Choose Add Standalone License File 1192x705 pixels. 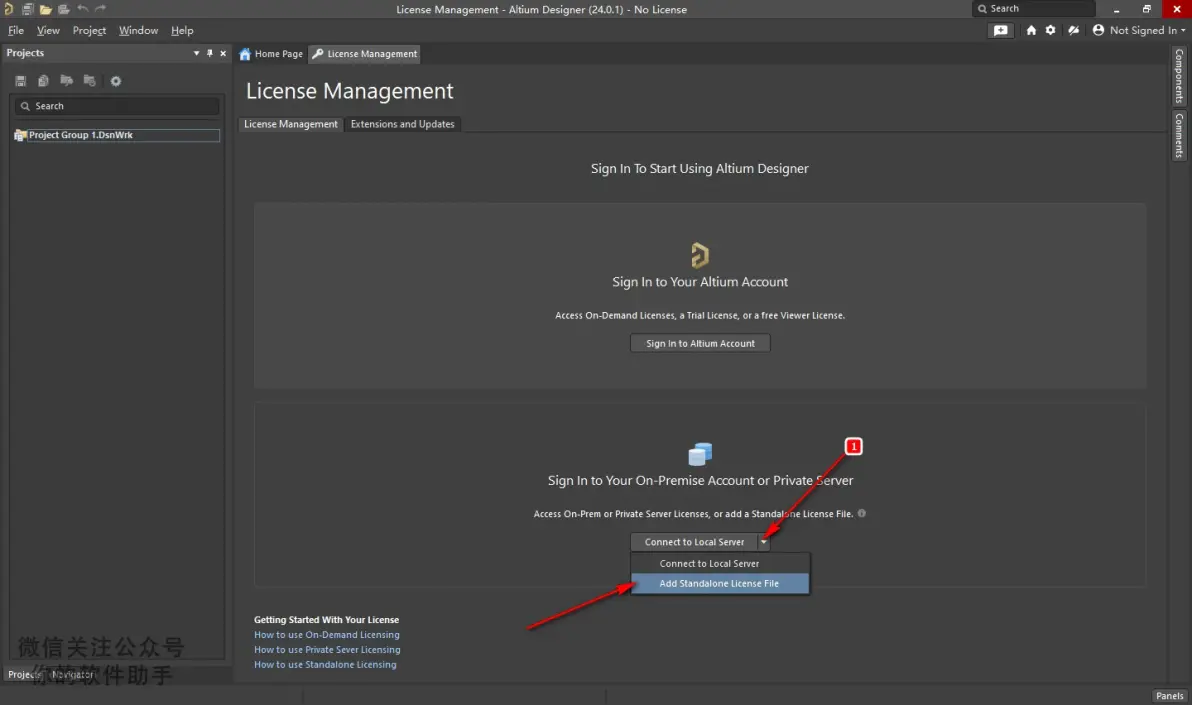tap(720, 583)
